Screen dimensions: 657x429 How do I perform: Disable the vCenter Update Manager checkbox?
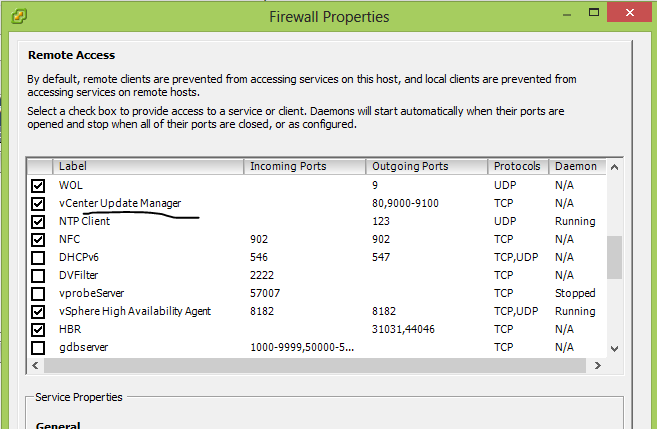tap(39, 204)
